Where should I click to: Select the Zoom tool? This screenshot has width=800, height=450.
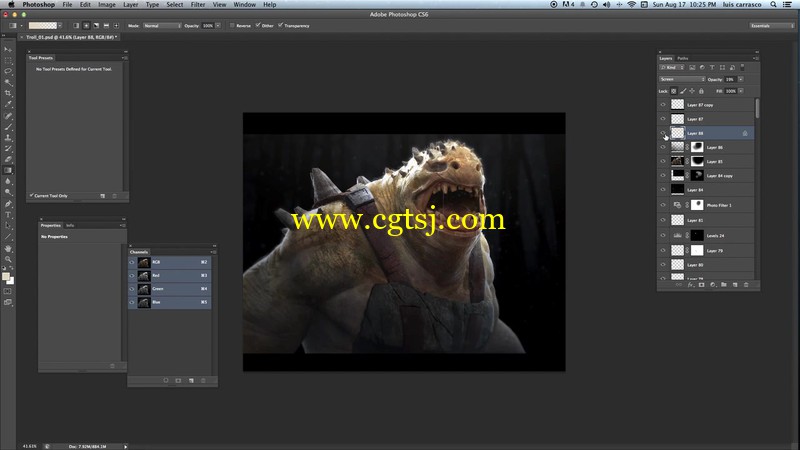8,259
